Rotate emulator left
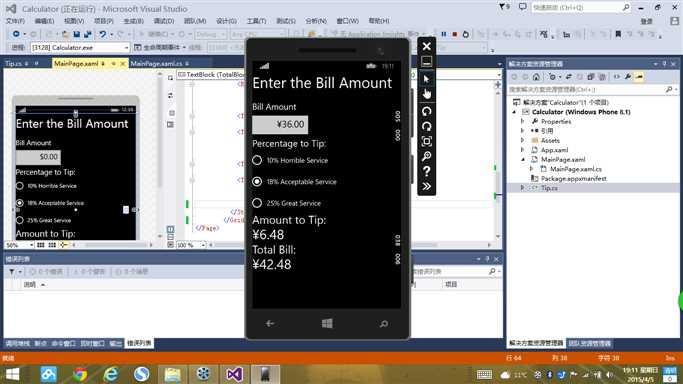Viewport: 683px width, 384px height. pos(426,111)
